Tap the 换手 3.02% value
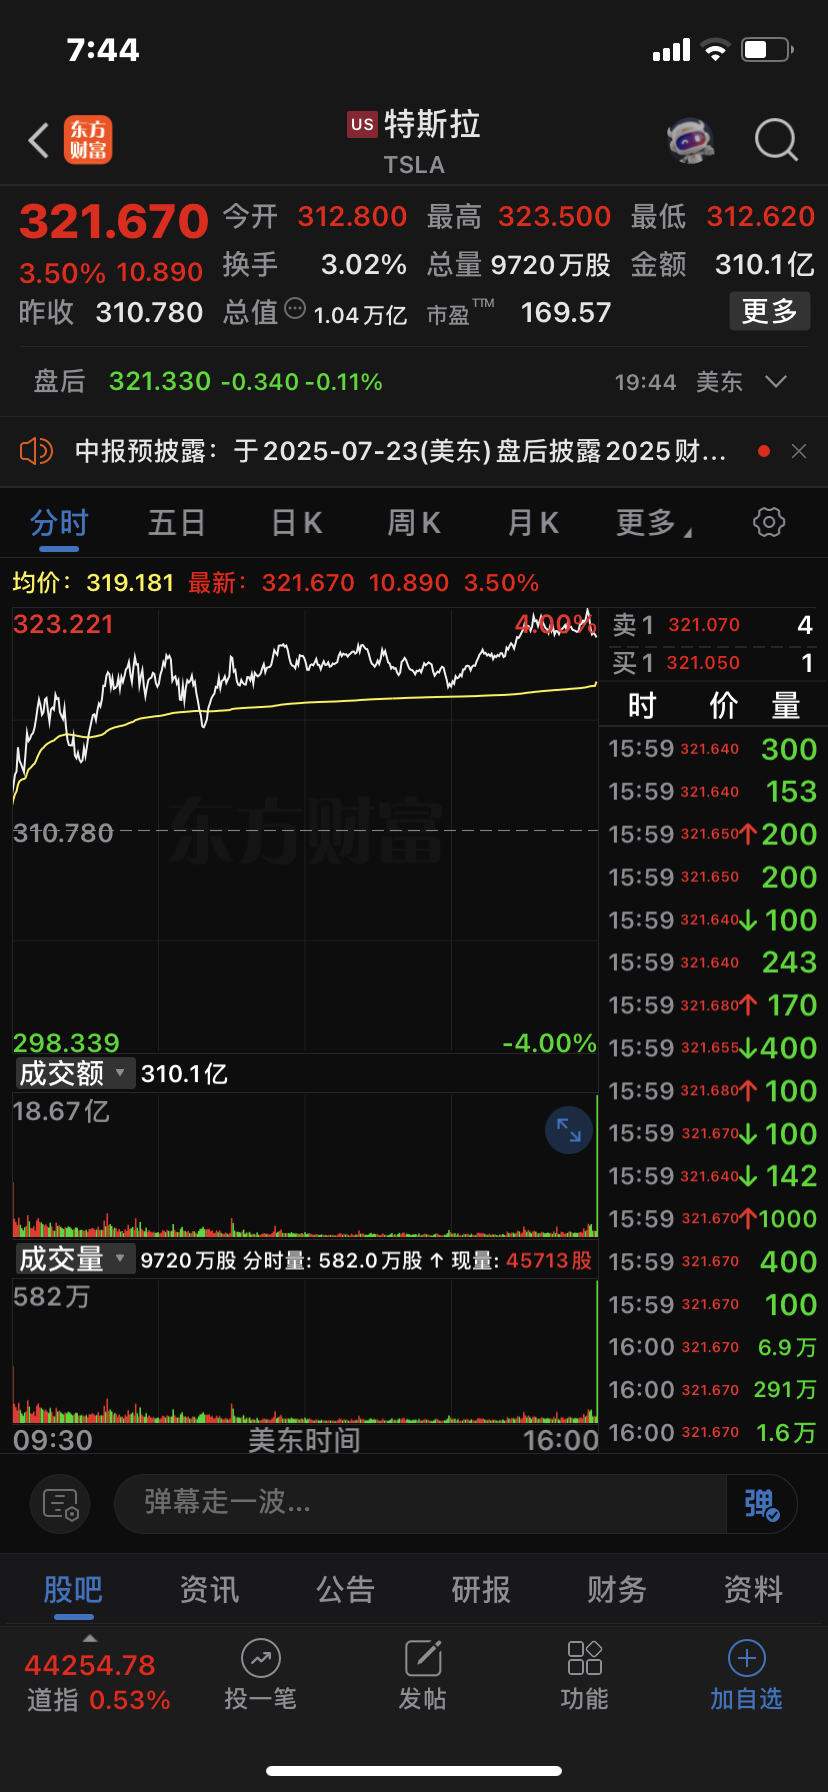 click(x=364, y=265)
